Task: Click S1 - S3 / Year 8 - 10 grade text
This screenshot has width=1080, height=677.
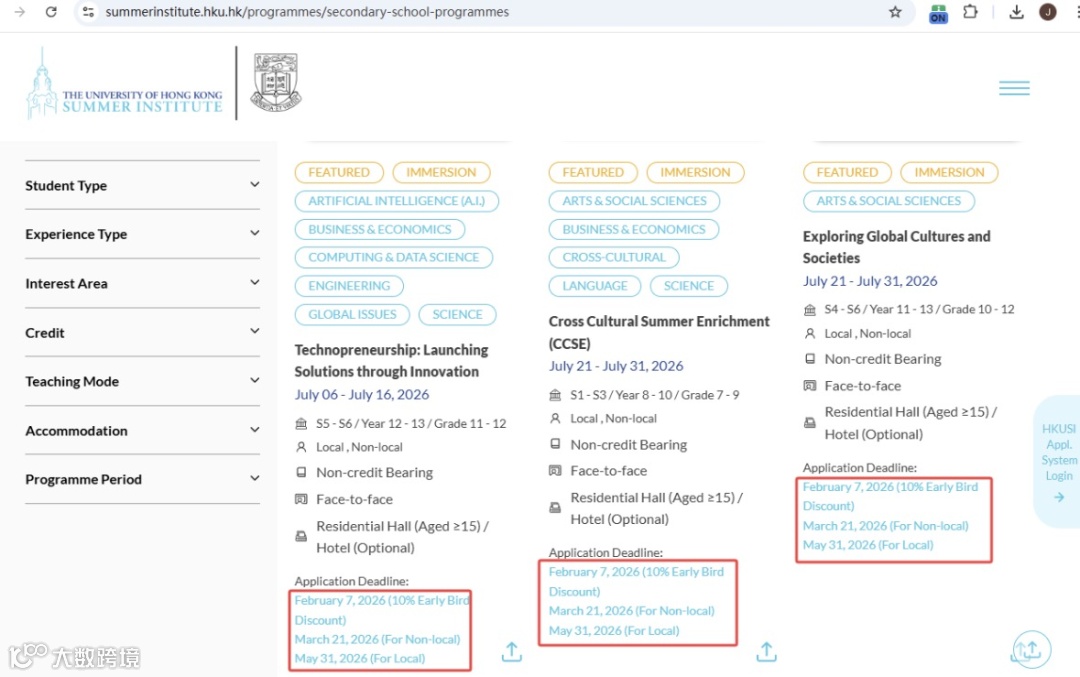Action: [x=654, y=395]
